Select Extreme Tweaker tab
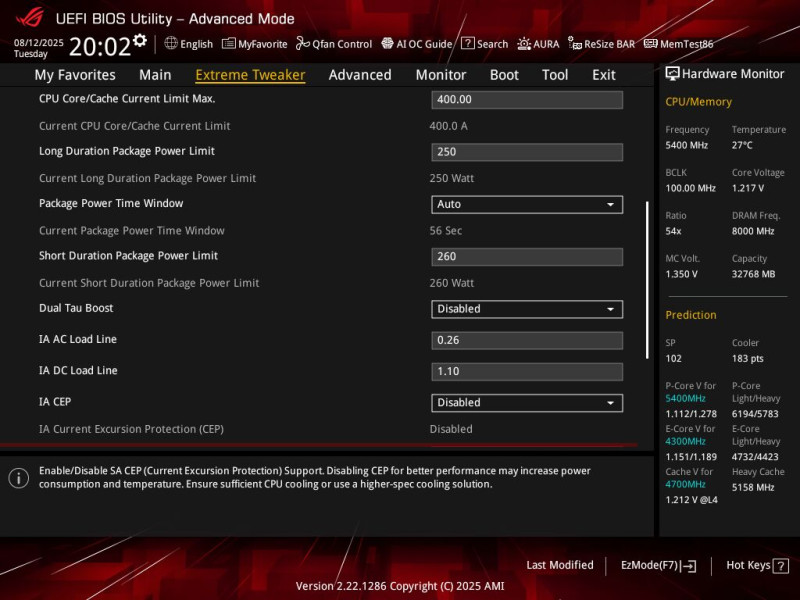Image resolution: width=800 pixels, height=600 pixels. point(251,75)
